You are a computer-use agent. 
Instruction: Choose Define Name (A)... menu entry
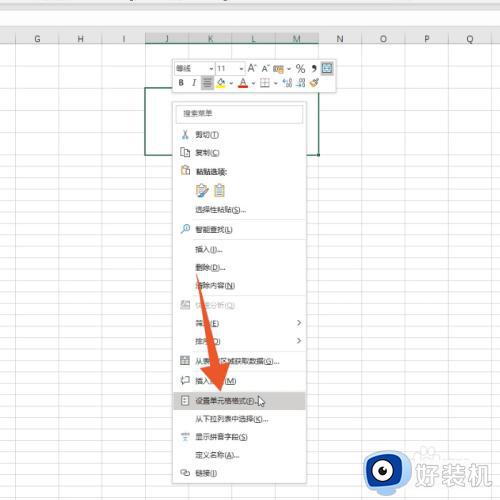[239, 455]
